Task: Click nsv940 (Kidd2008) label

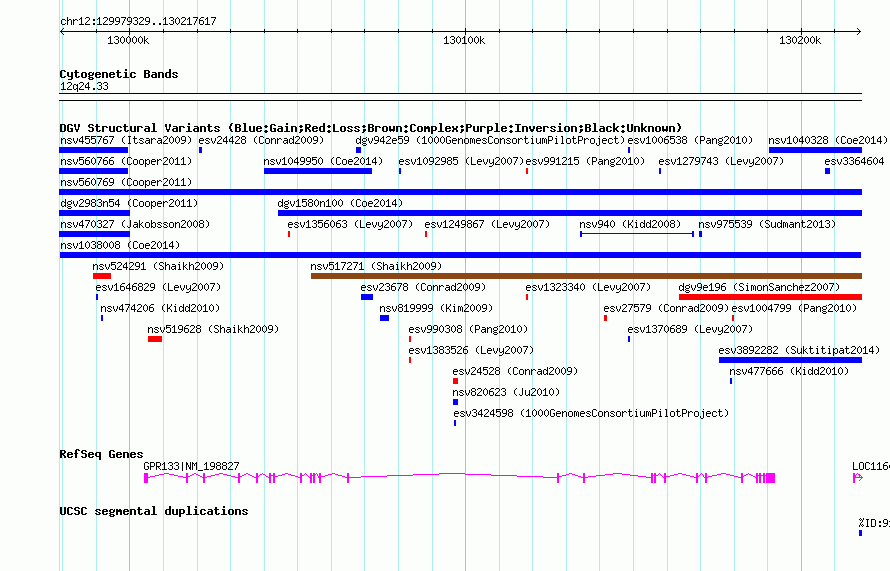Action: (x=630, y=224)
